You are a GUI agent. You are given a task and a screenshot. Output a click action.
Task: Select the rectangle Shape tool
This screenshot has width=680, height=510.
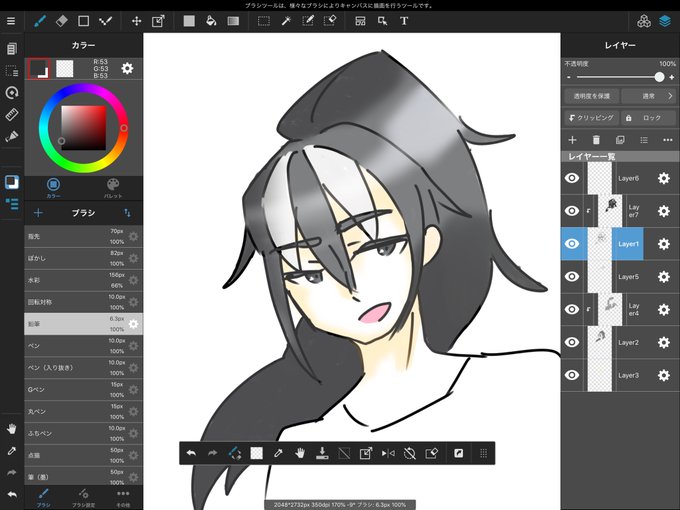tap(83, 21)
